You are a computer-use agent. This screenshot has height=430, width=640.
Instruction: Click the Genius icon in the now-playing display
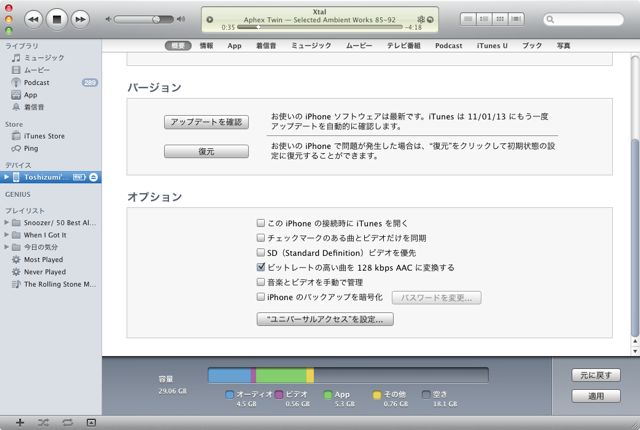(x=421, y=19)
